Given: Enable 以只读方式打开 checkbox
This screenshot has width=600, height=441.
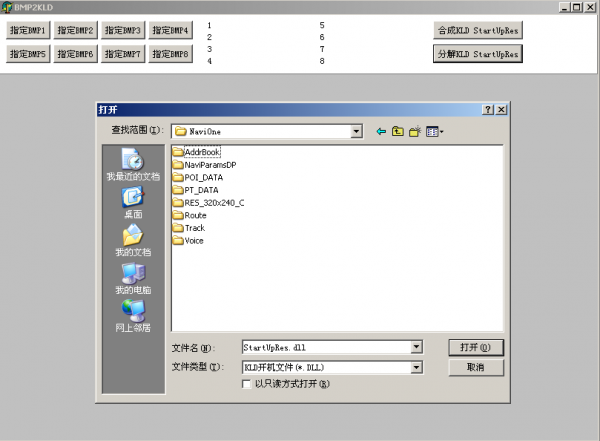Looking at the screenshot, I should coord(247,384).
